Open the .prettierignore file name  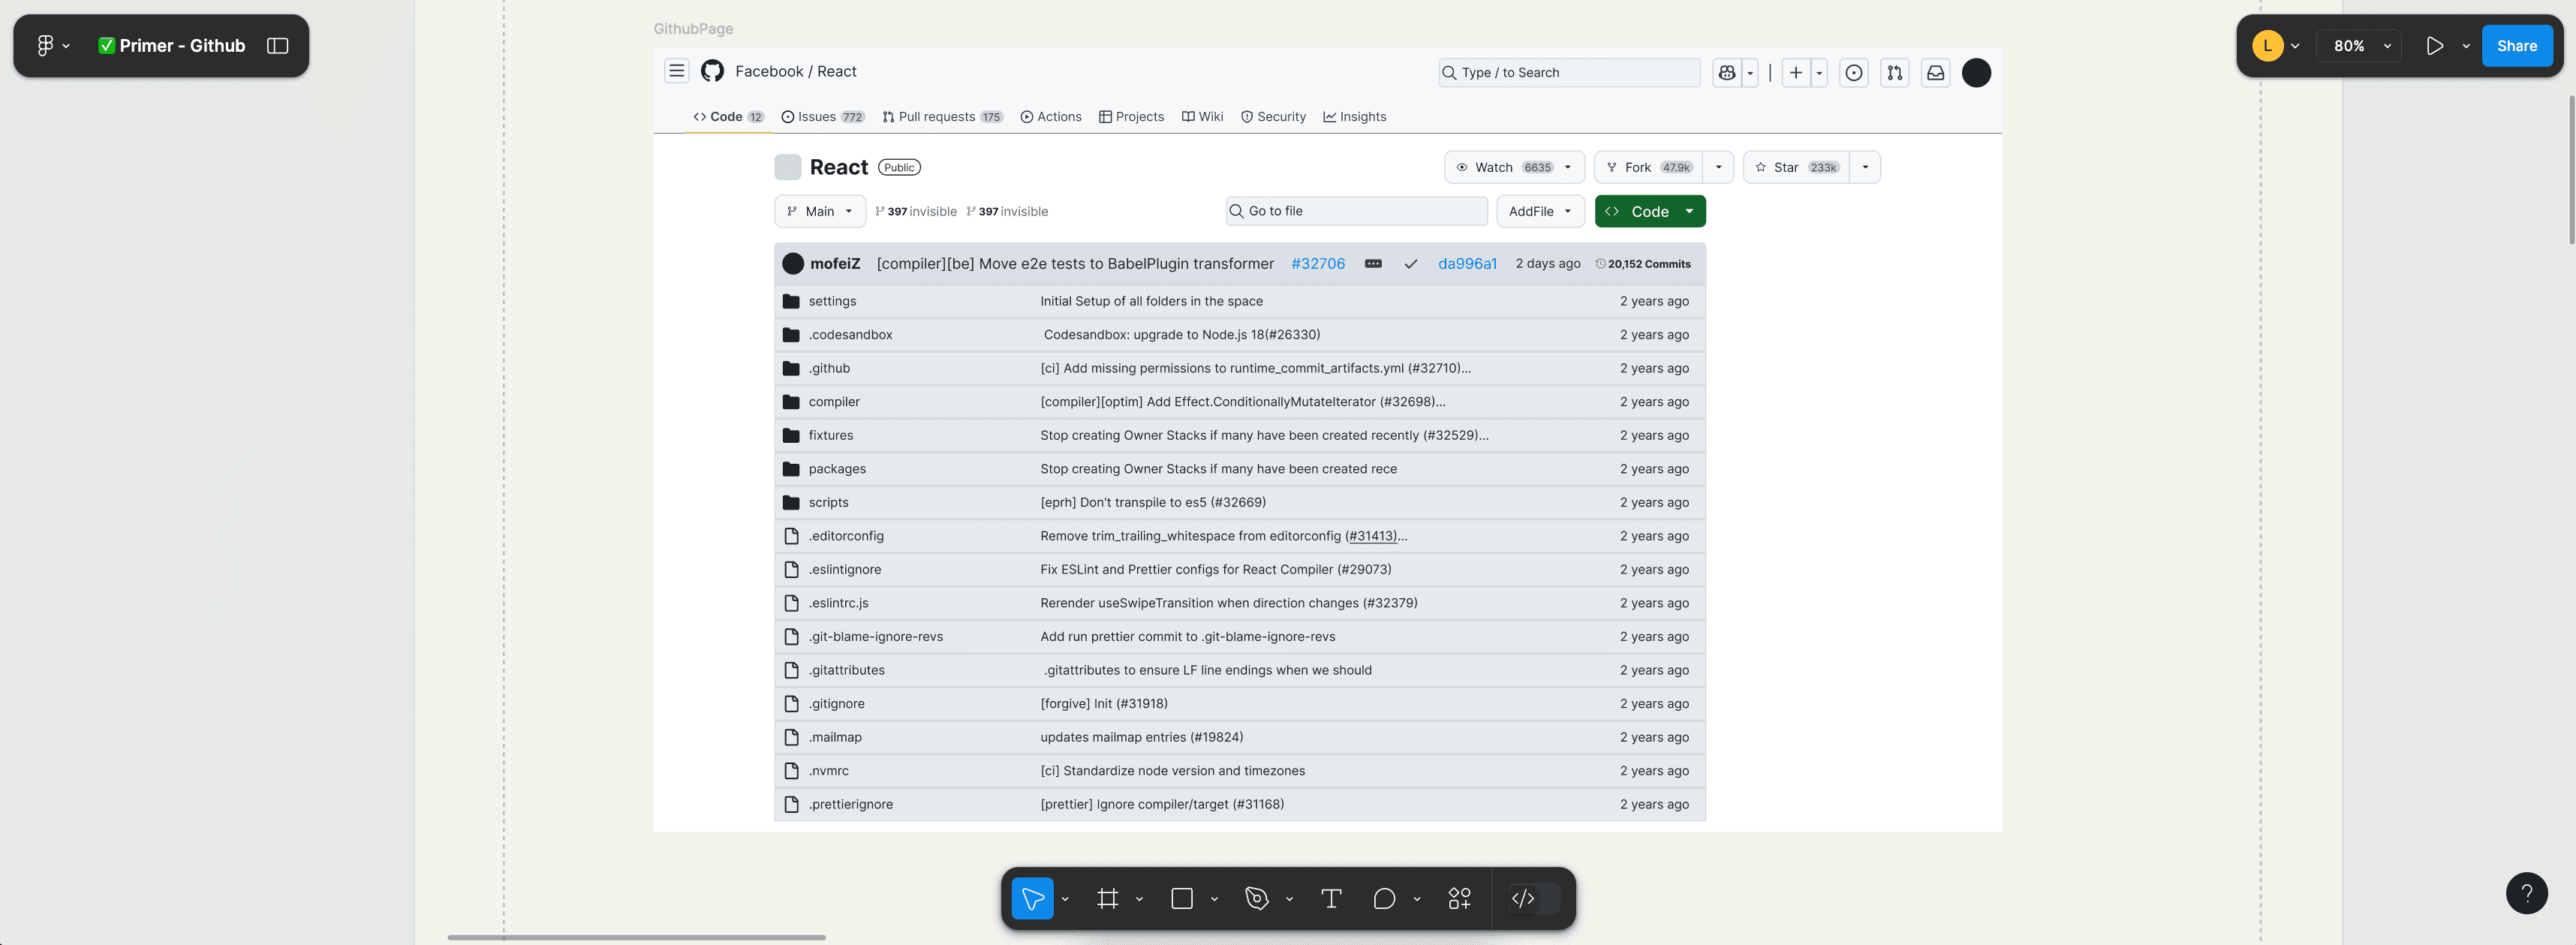tap(850, 804)
